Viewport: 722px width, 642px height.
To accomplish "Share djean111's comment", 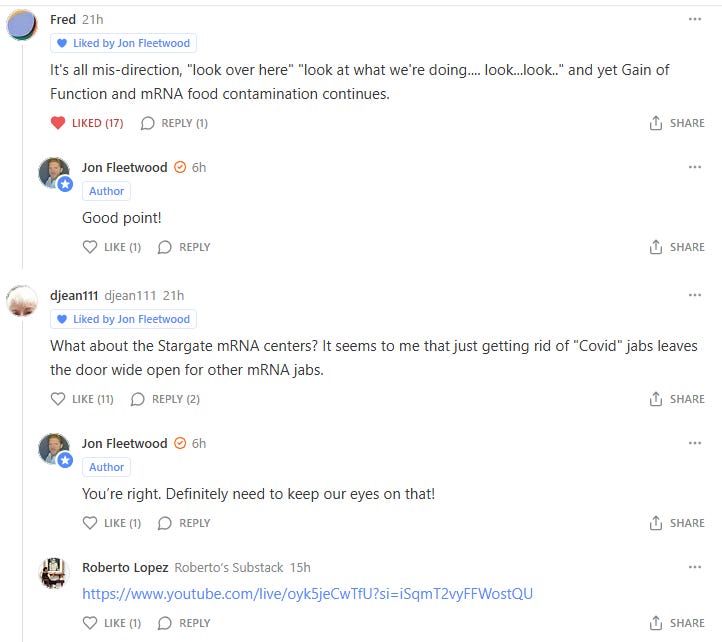I will [x=677, y=399].
